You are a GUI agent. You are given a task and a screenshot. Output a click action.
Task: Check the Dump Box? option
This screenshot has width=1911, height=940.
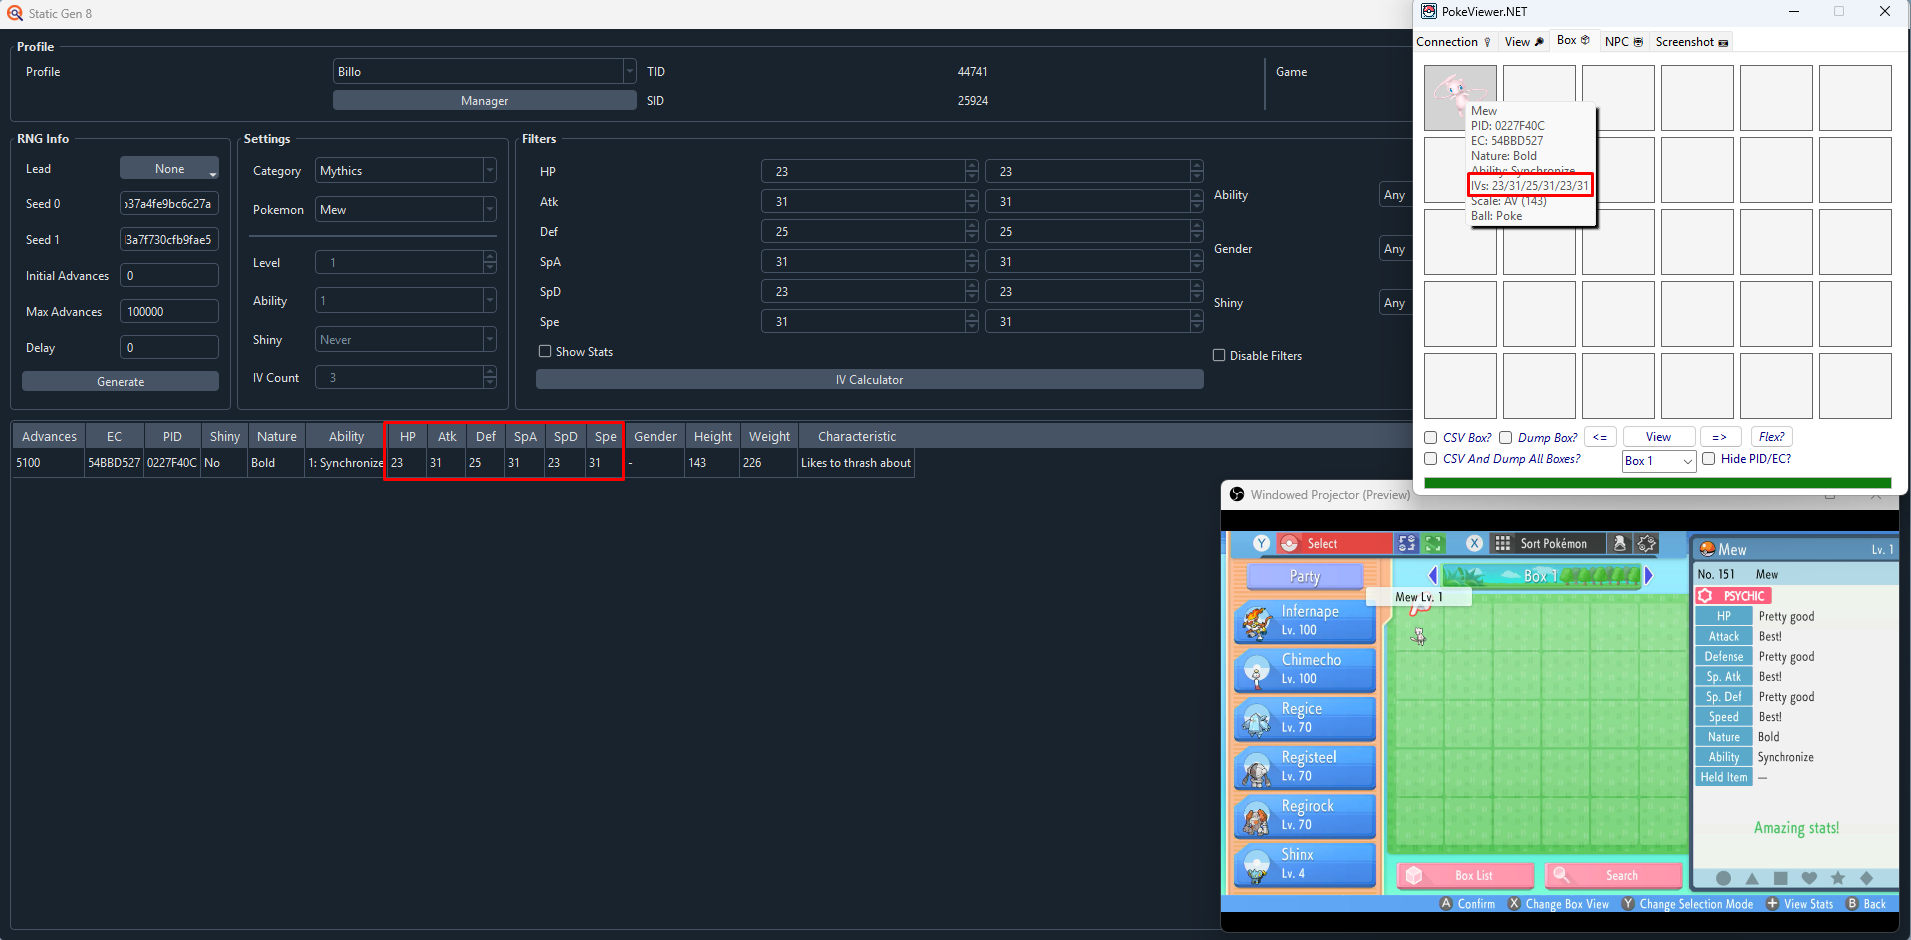tap(1505, 437)
